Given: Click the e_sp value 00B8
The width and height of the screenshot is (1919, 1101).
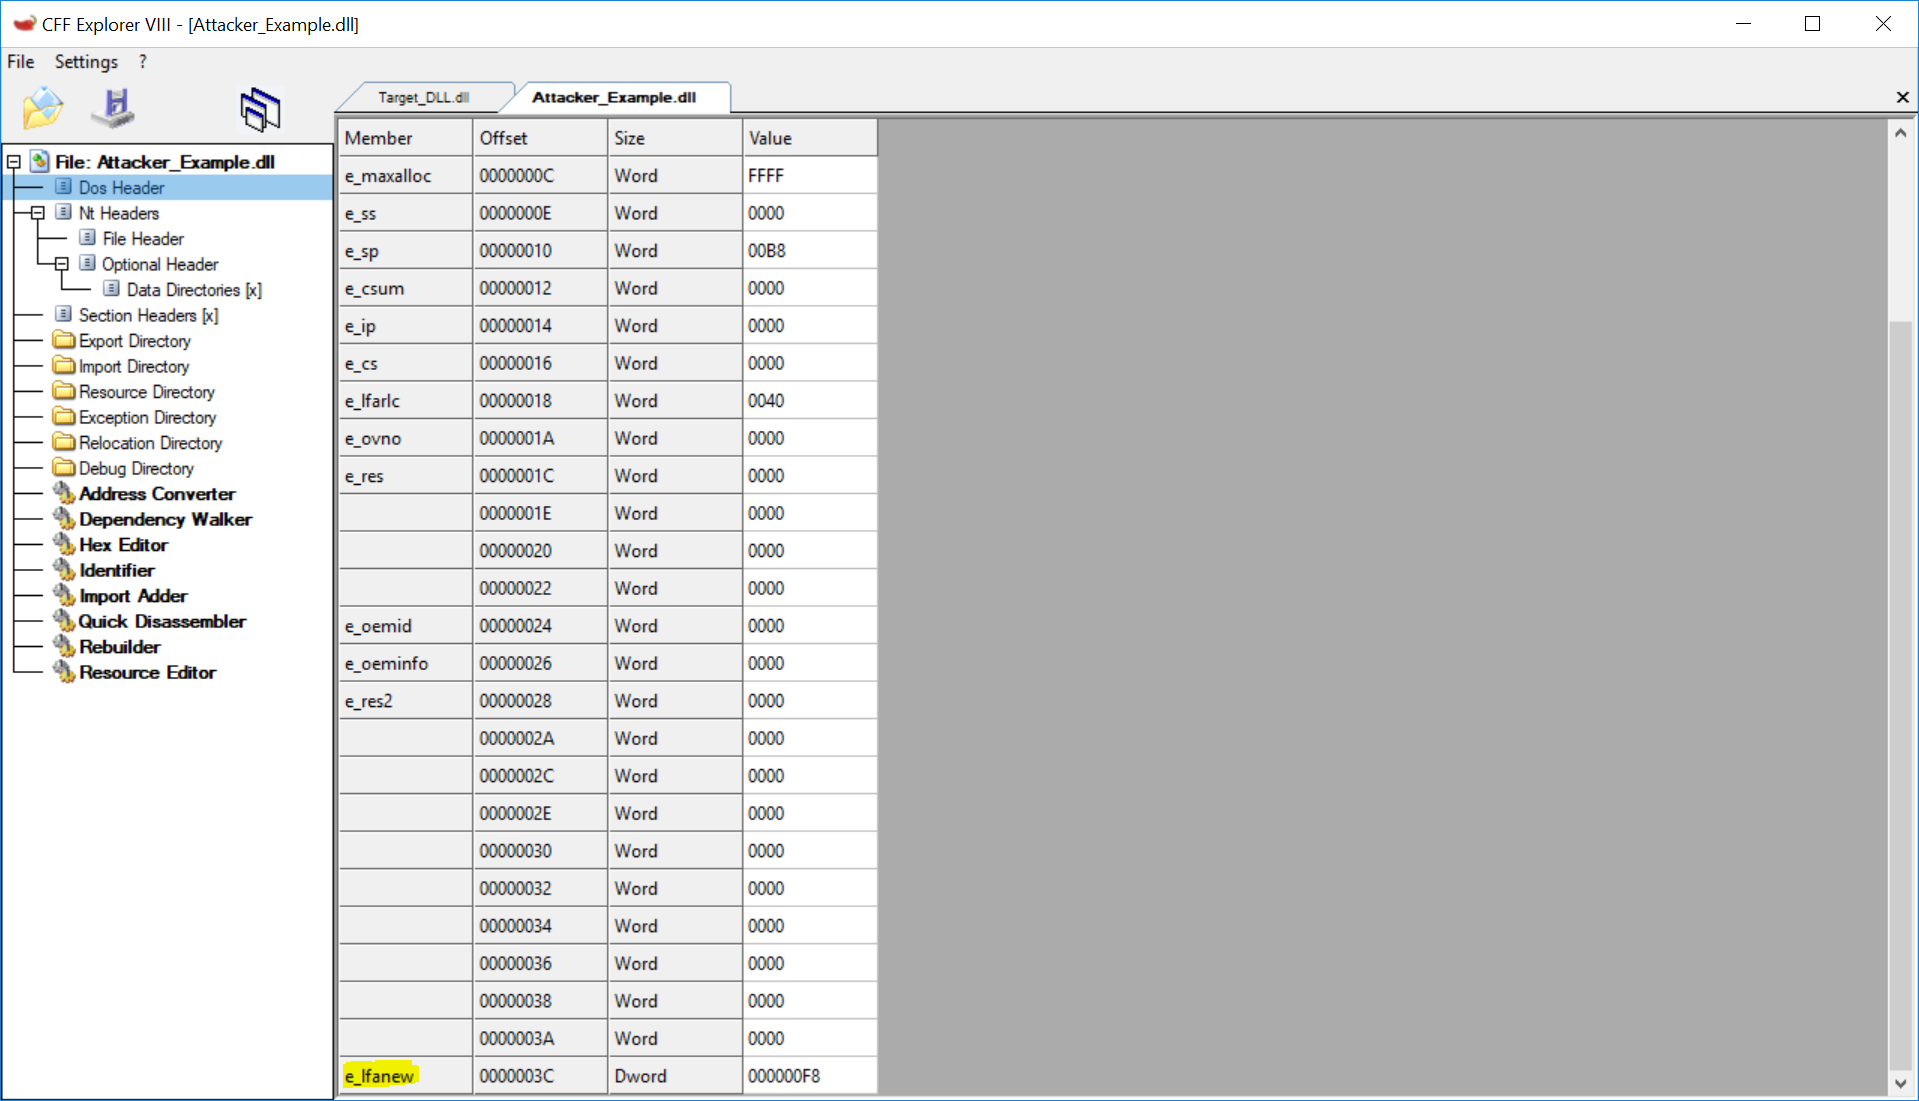Looking at the screenshot, I should [x=810, y=250].
